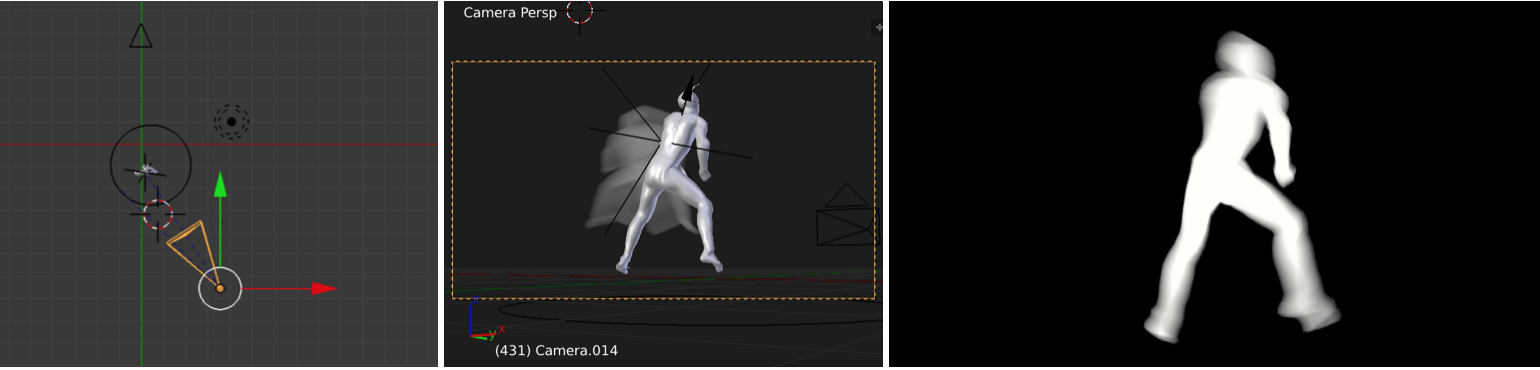Viewport: 1540px width, 370px height.
Task: Click the green Y-axis manipulator arrow
Action: (220, 184)
